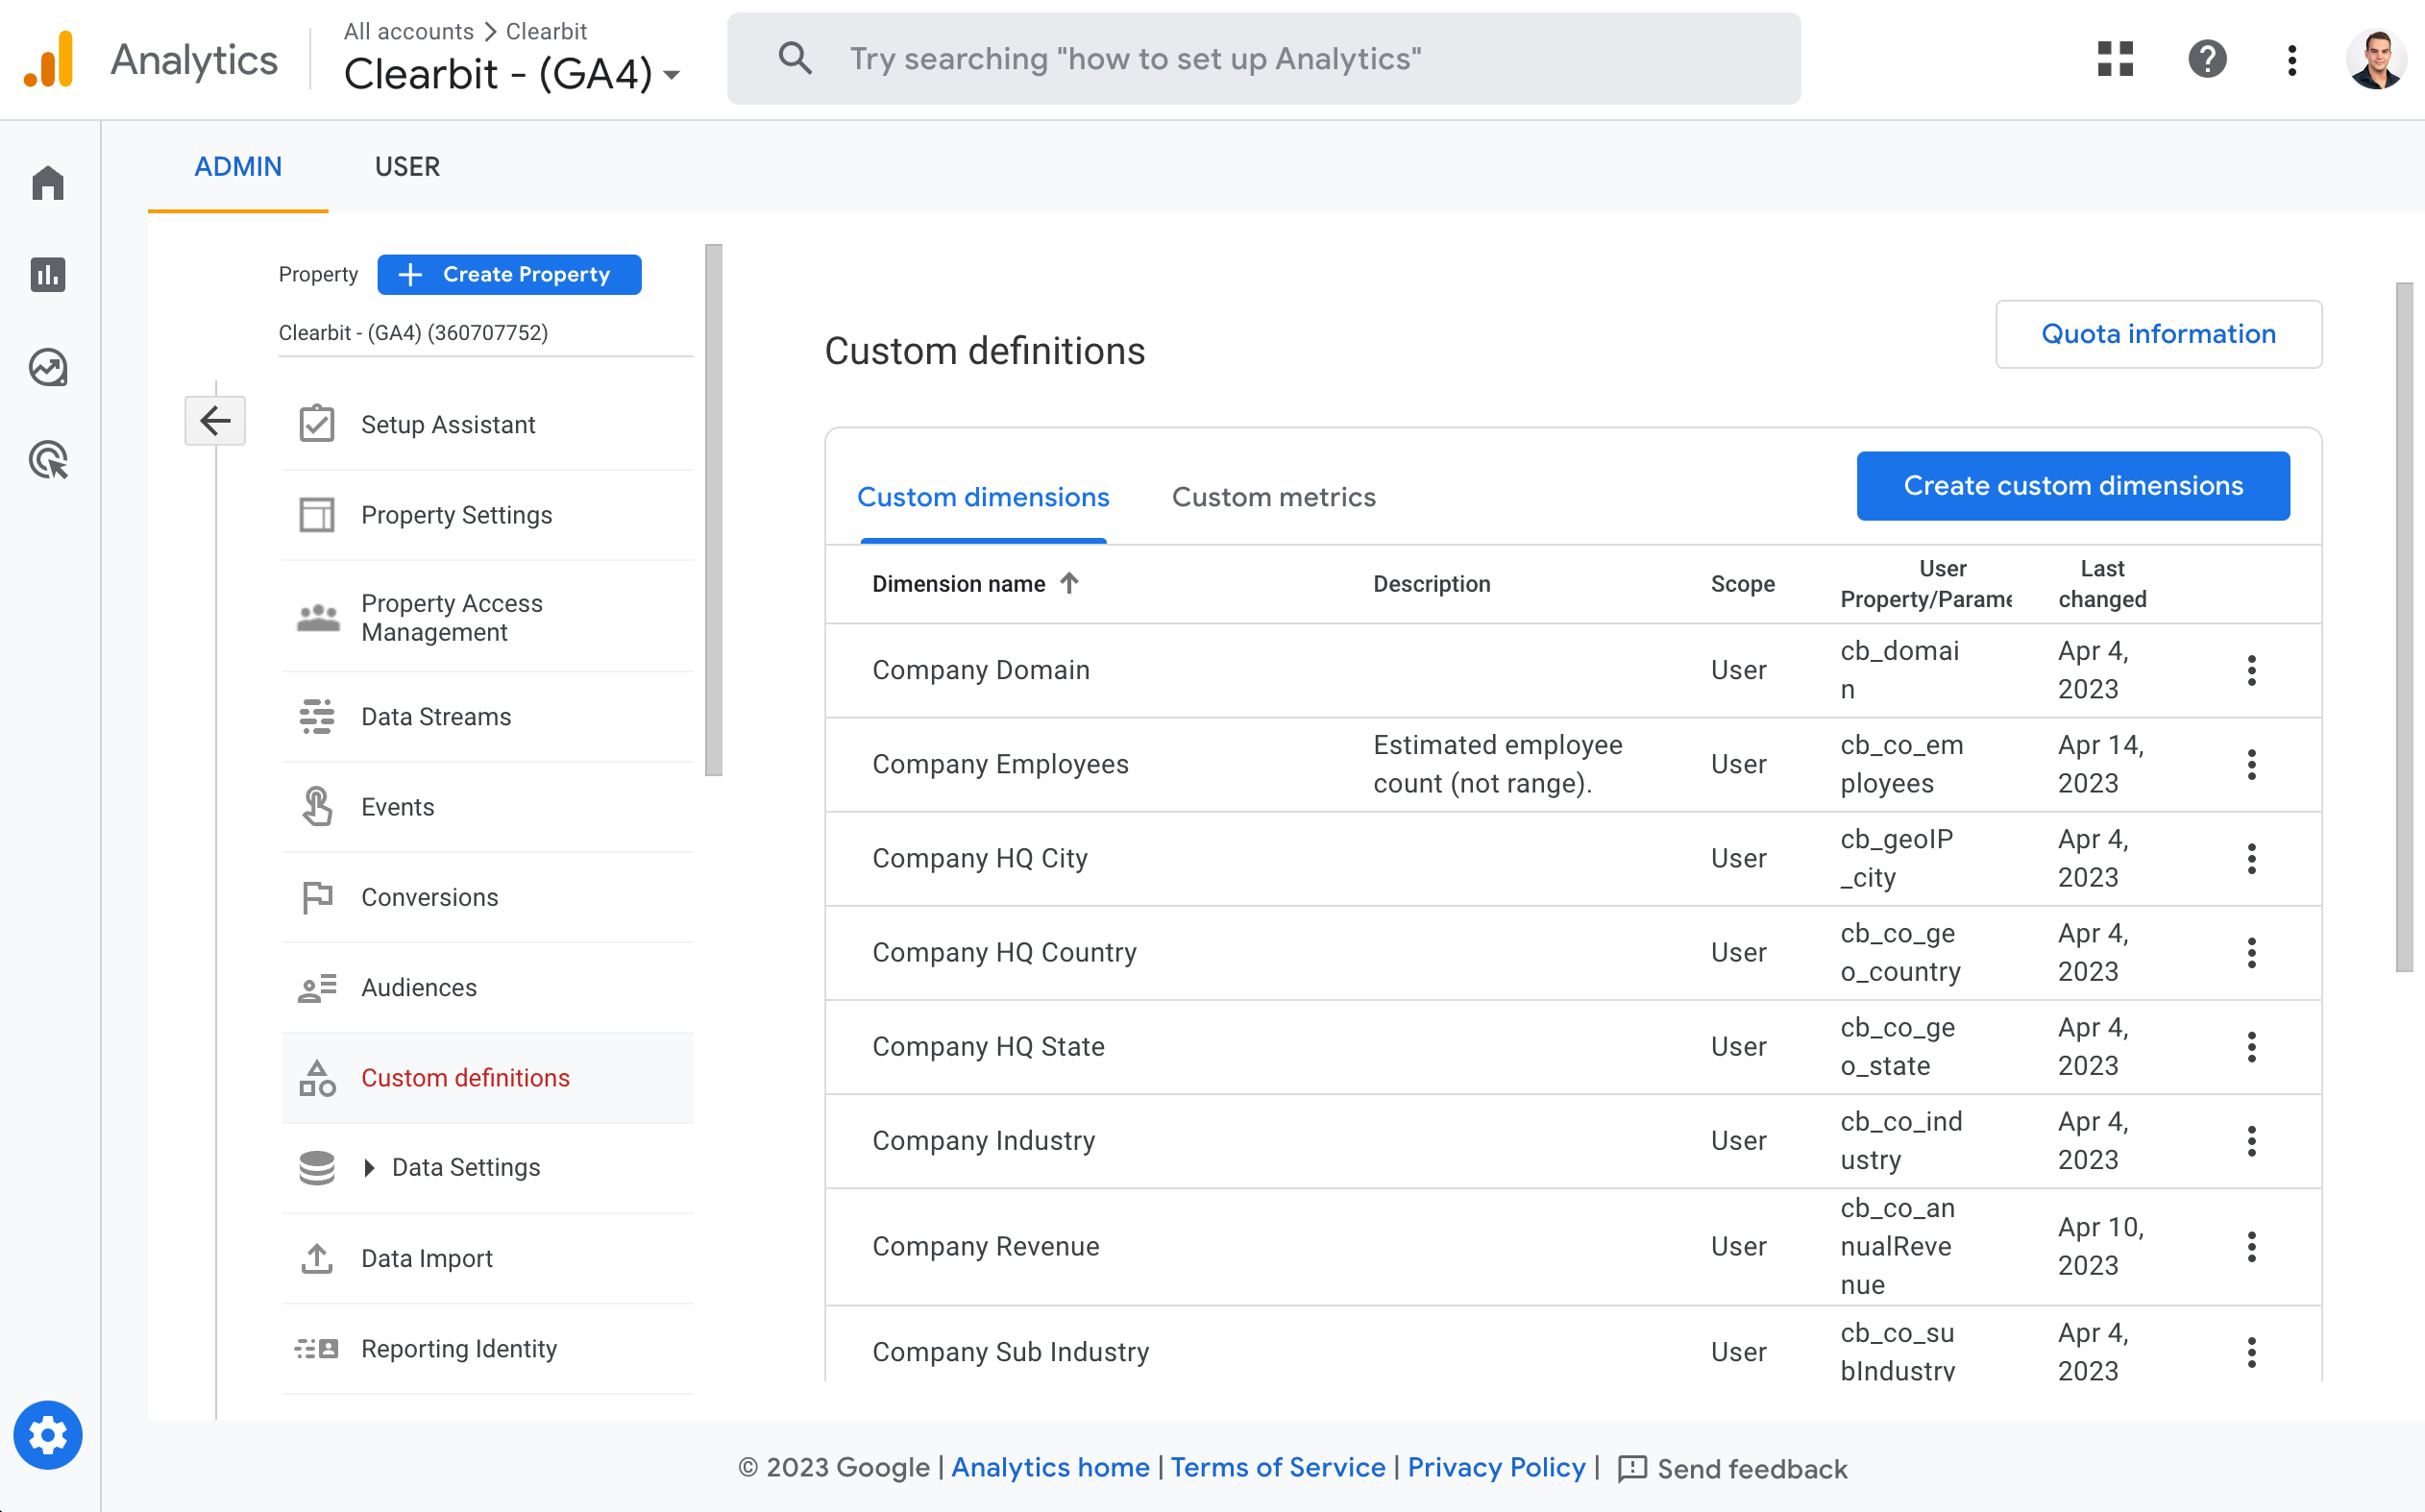Click the Events touch icon
Screen dimensions: 2425x1512
[317, 807]
